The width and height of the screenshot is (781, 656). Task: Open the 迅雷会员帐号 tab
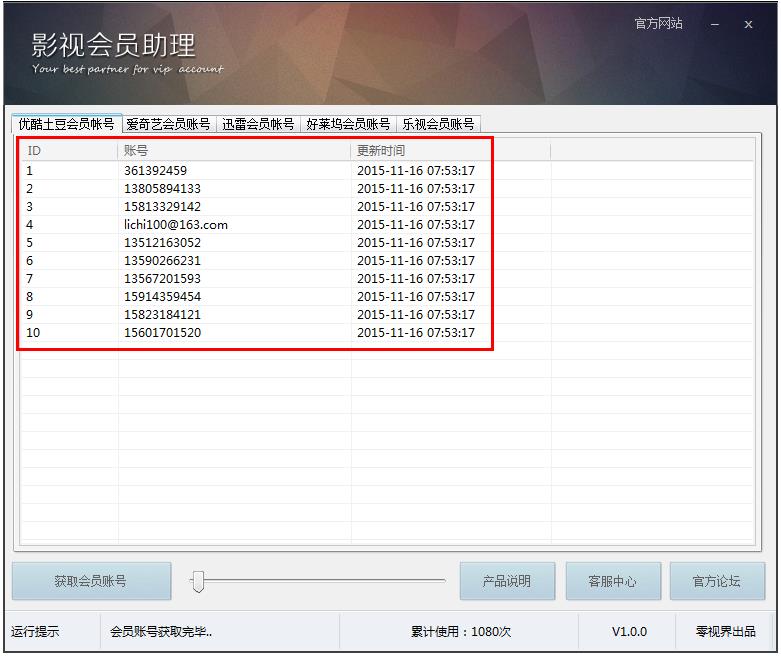258,124
